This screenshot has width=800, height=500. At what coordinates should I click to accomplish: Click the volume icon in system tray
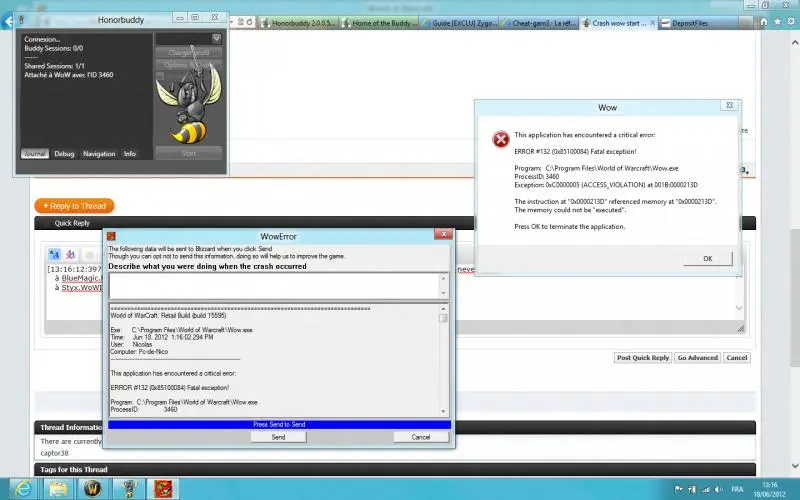tap(718, 489)
